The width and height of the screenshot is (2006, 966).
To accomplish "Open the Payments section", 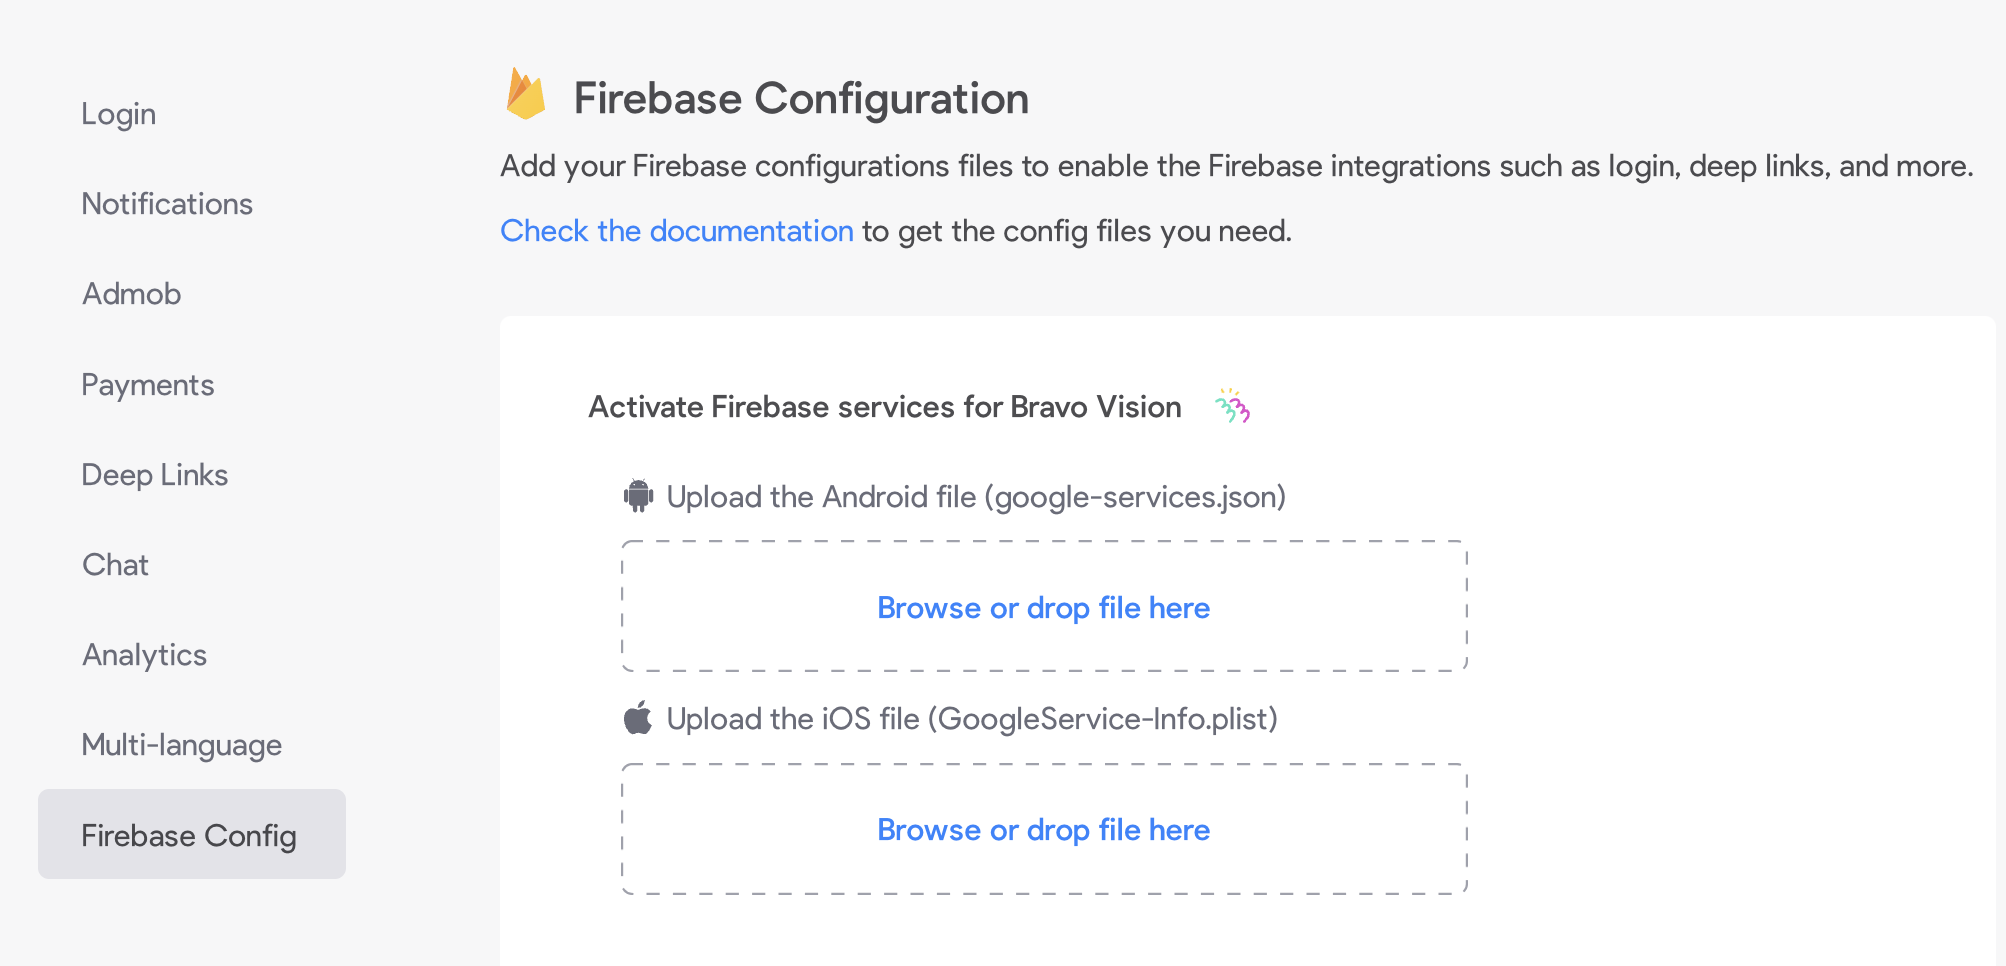I will point(147,385).
